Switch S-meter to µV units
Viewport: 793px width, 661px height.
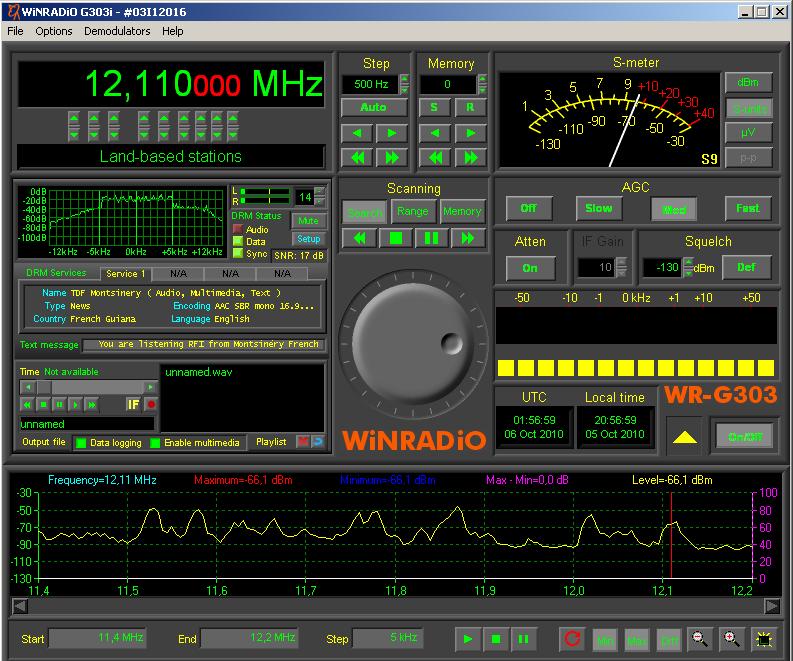(748, 133)
